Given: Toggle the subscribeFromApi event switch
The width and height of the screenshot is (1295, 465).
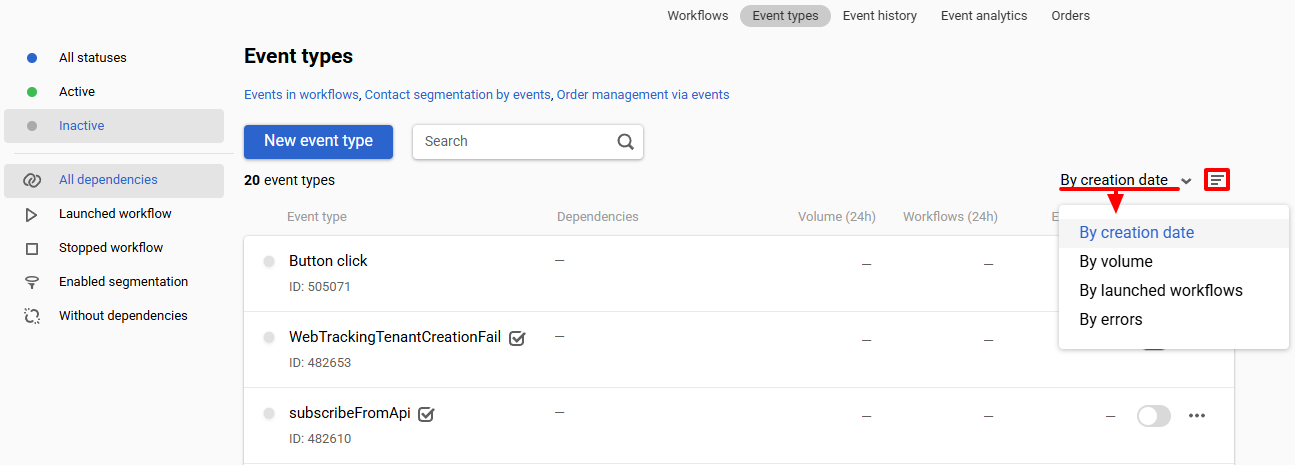Looking at the screenshot, I should click(x=1154, y=416).
